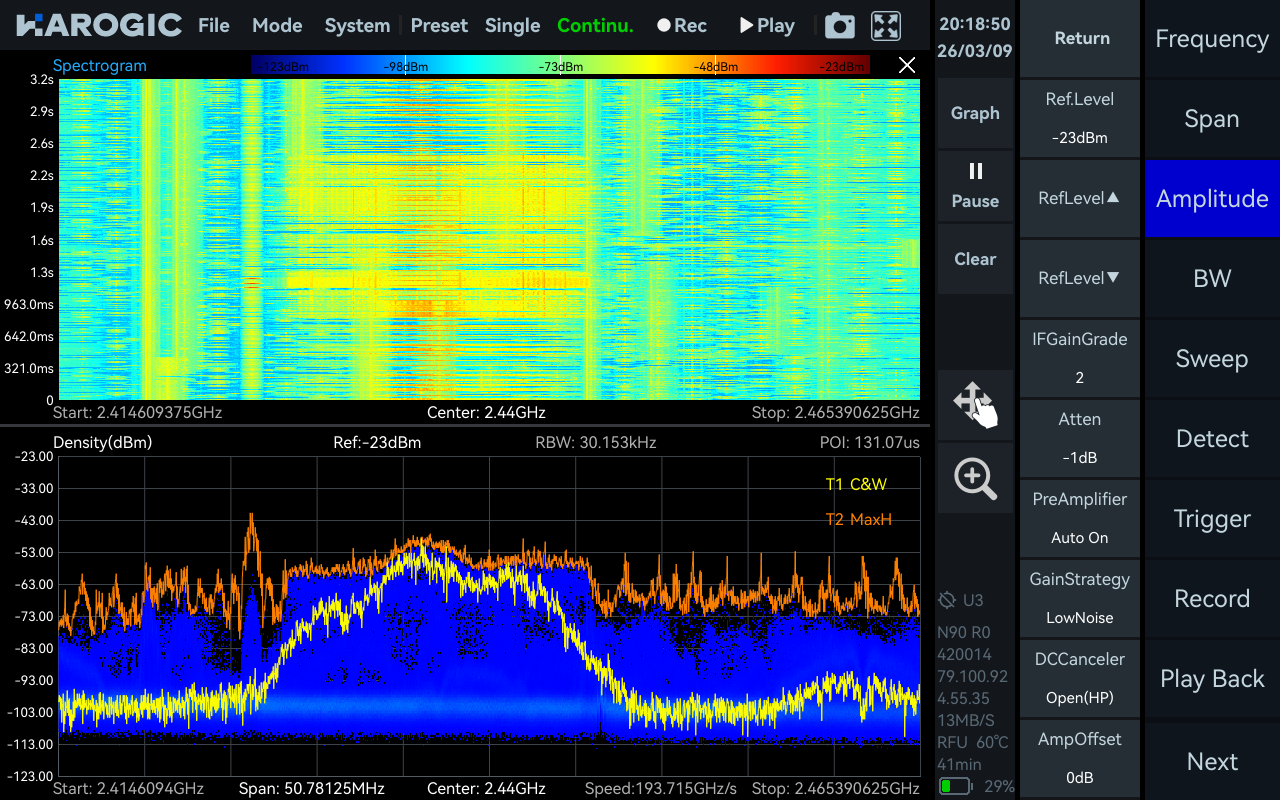Toggle DCCanceler Open(HP) setting

coord(1079,678)
